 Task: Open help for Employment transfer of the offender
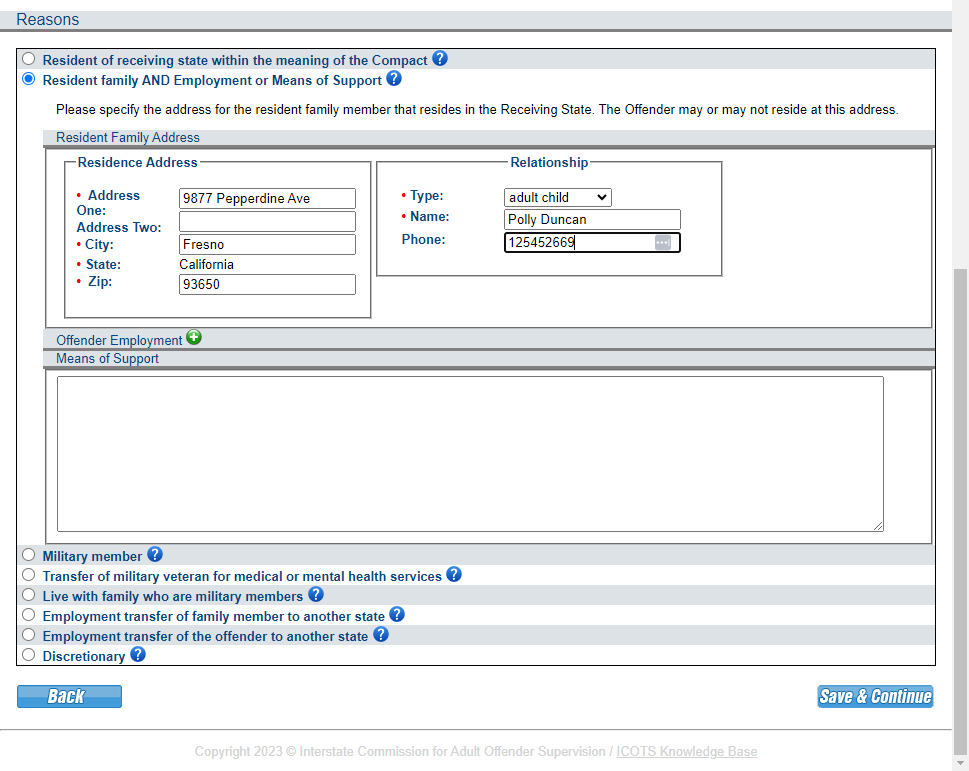381,634
